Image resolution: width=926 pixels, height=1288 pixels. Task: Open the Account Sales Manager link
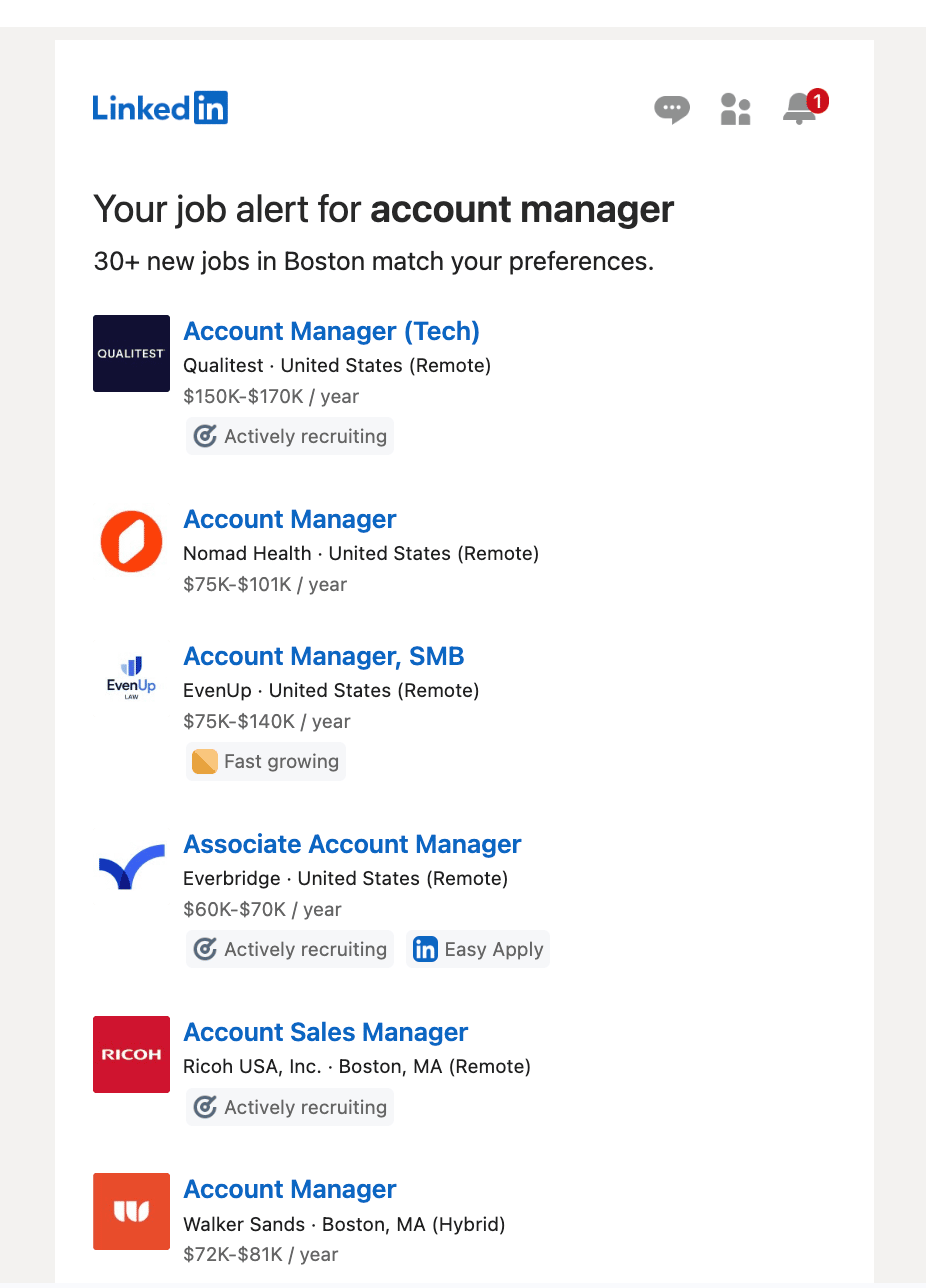click(326, 1032)
